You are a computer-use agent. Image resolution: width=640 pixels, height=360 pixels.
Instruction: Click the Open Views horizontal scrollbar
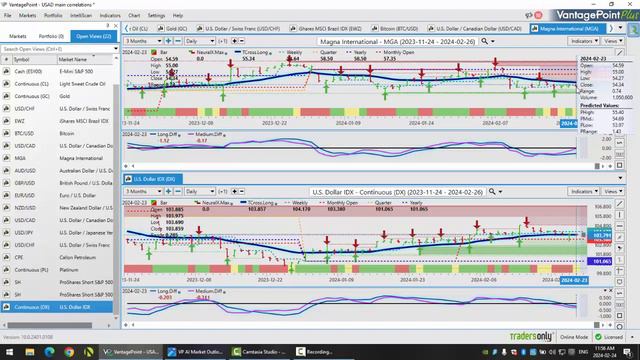[49, 325]
